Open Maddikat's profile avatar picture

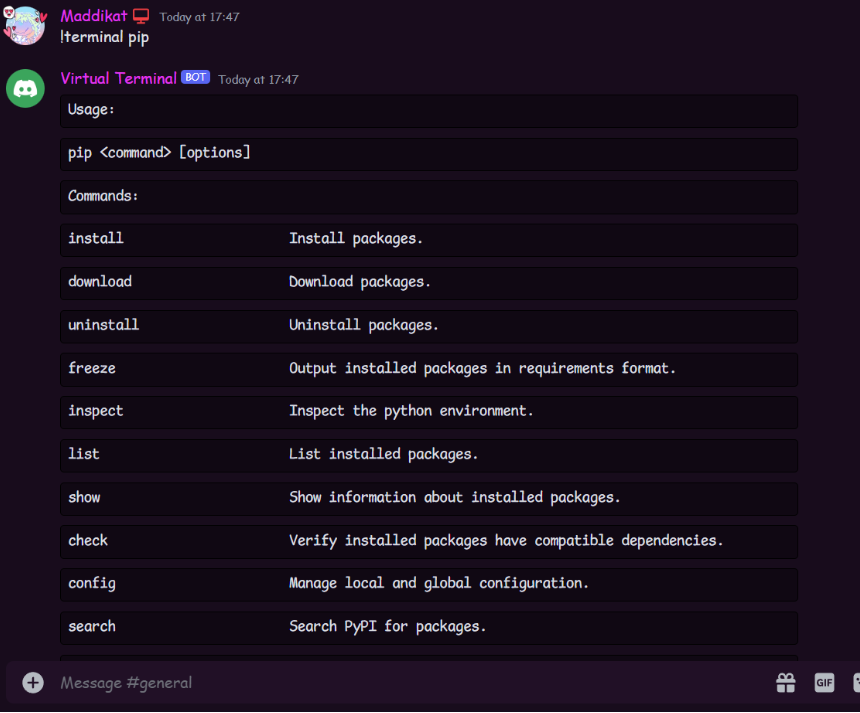(x=25, y=26)
